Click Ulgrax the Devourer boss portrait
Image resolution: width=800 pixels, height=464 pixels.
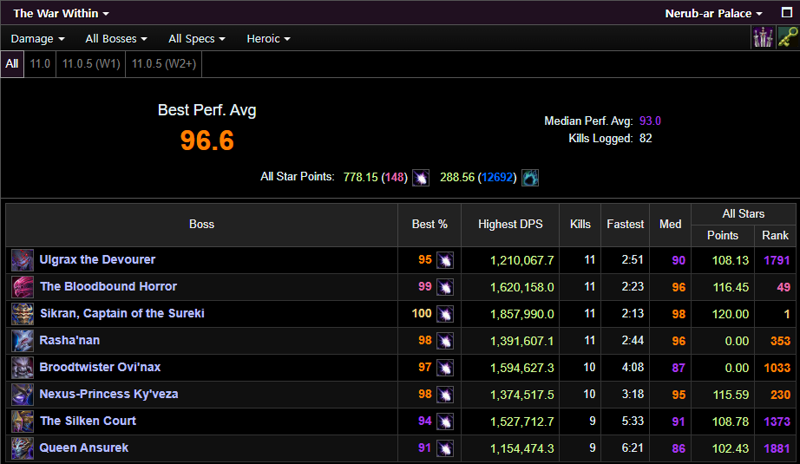(x=22, y=260)
